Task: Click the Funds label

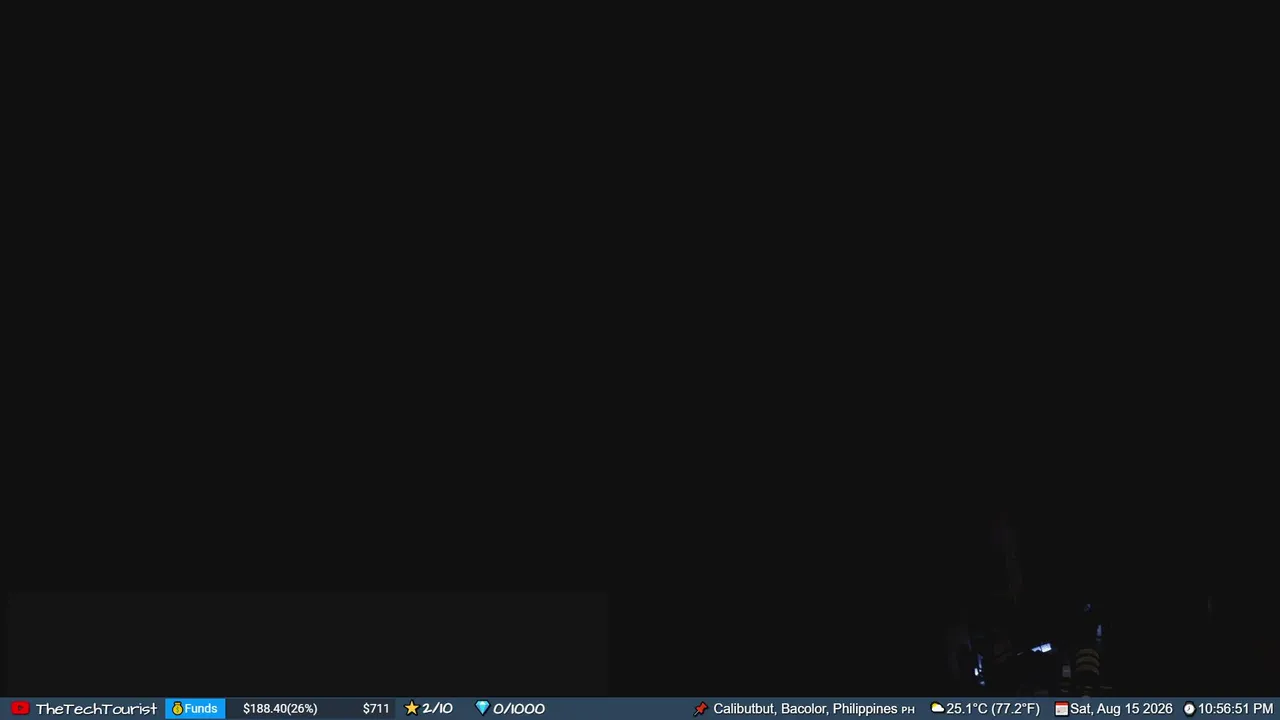Action: [x=201, y=709]
